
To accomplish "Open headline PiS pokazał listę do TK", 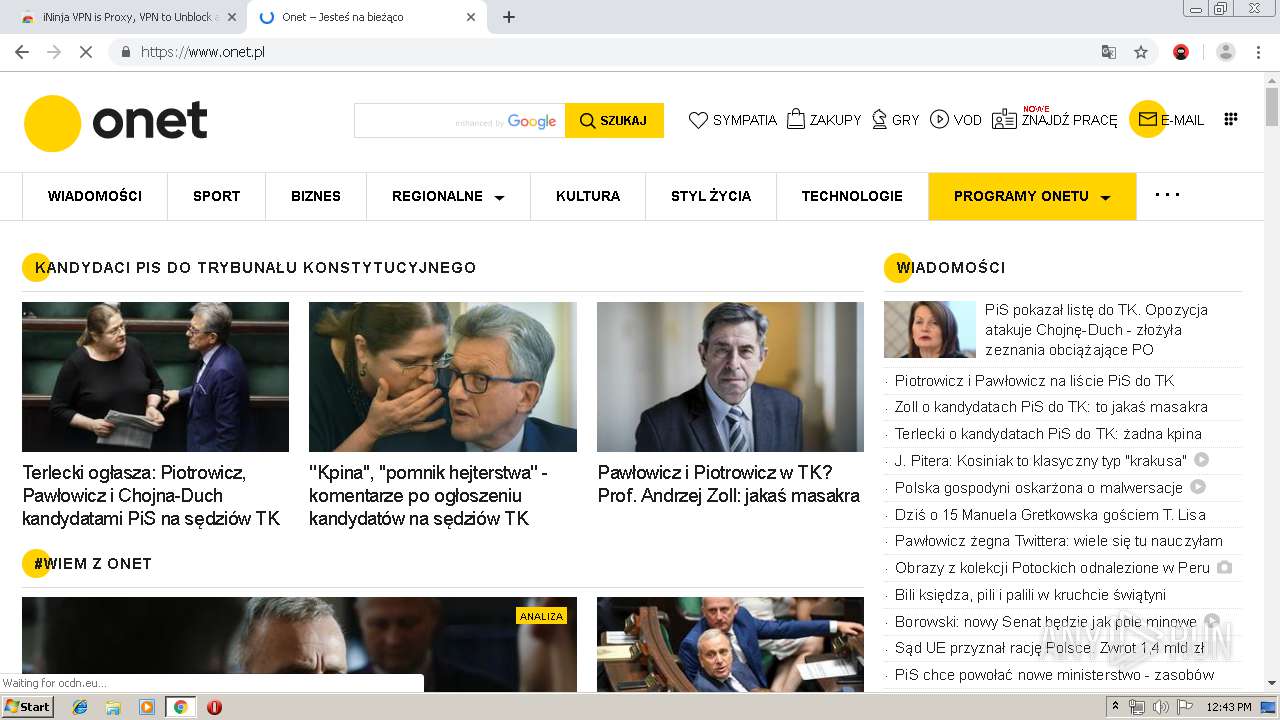I will (1097, 330).
